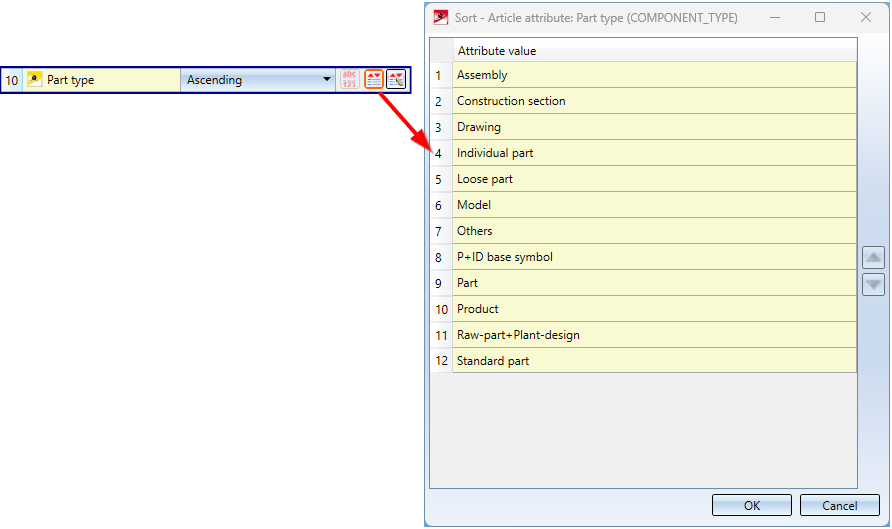
Task: Select the Product attribute value
Action: (x=654, y=309)
